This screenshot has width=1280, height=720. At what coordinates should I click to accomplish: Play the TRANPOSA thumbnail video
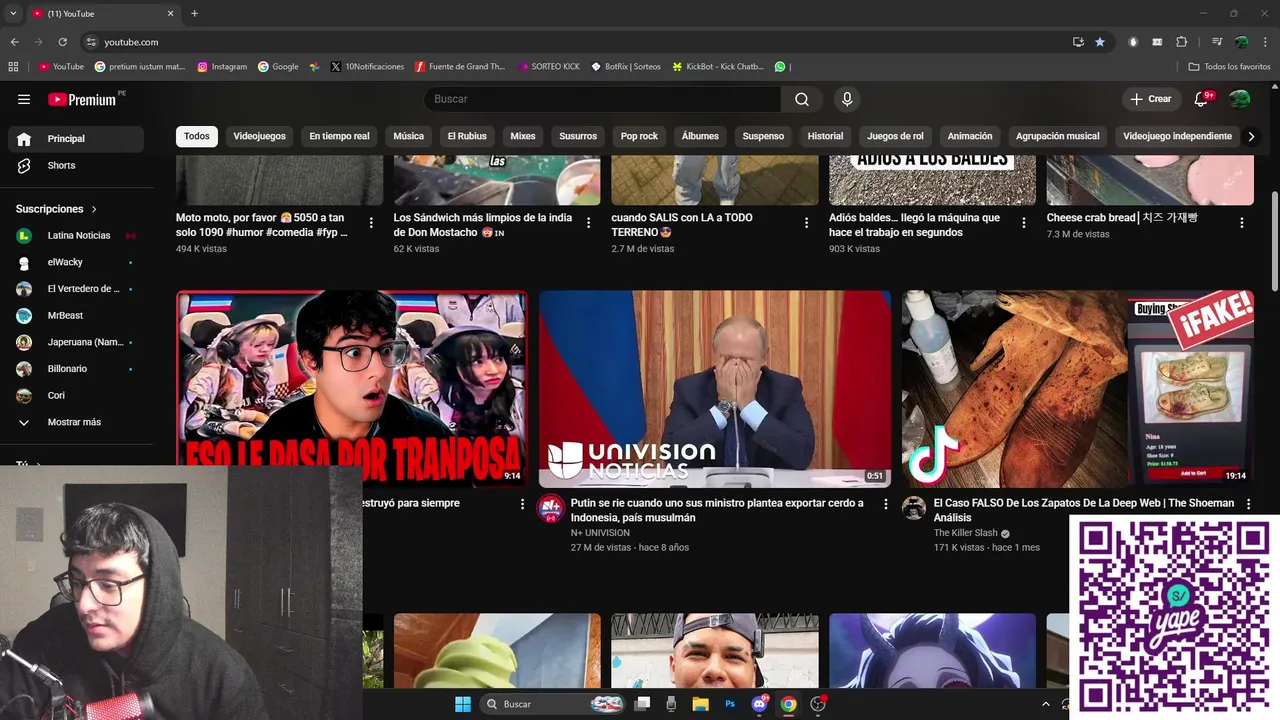pos(352,389)
